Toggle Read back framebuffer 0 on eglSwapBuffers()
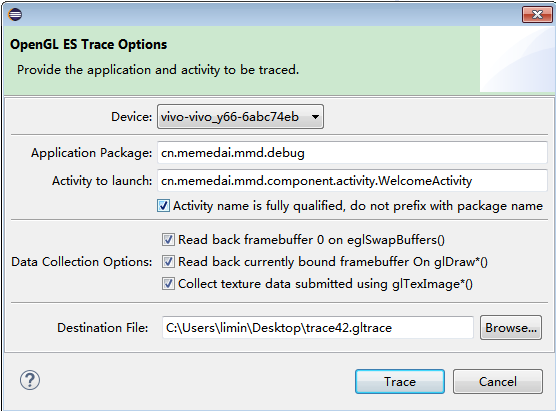The image size is (556, 411). pyautogui.click(x=168, y=240)
